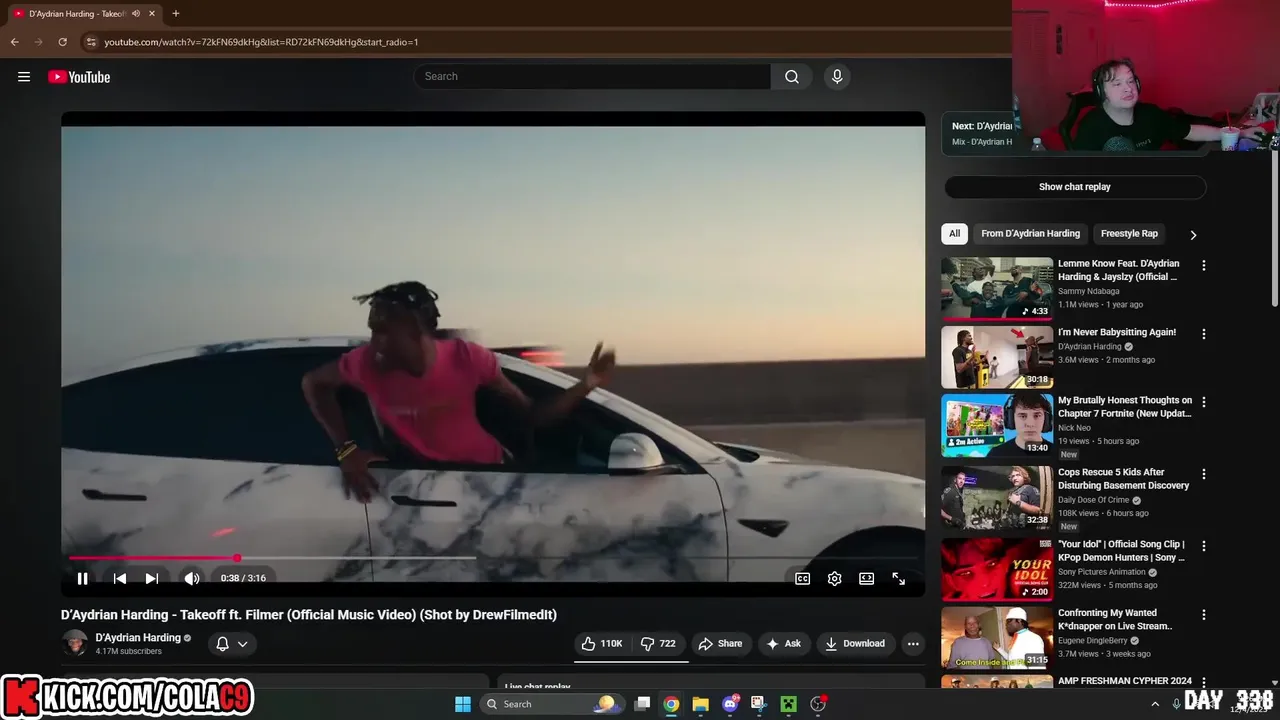Open Task View on taskbar
Image resolution: width=1280 pixels, height=720 pixels.
643,704
